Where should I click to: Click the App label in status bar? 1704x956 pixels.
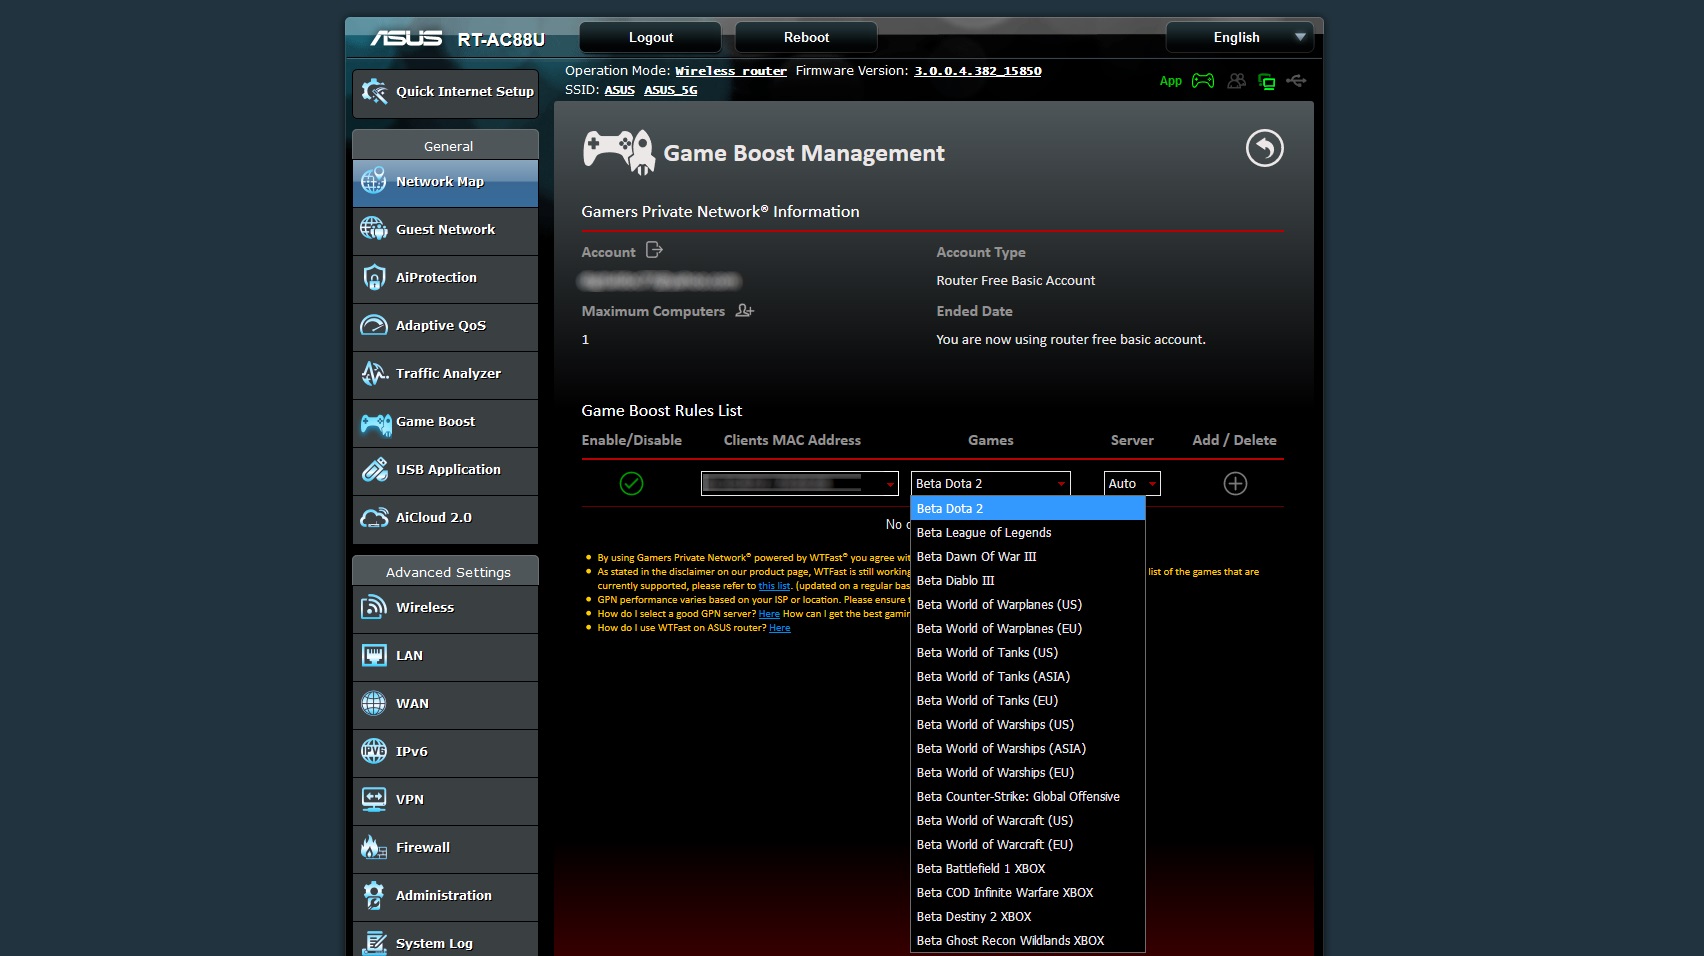coord(1171,81)
